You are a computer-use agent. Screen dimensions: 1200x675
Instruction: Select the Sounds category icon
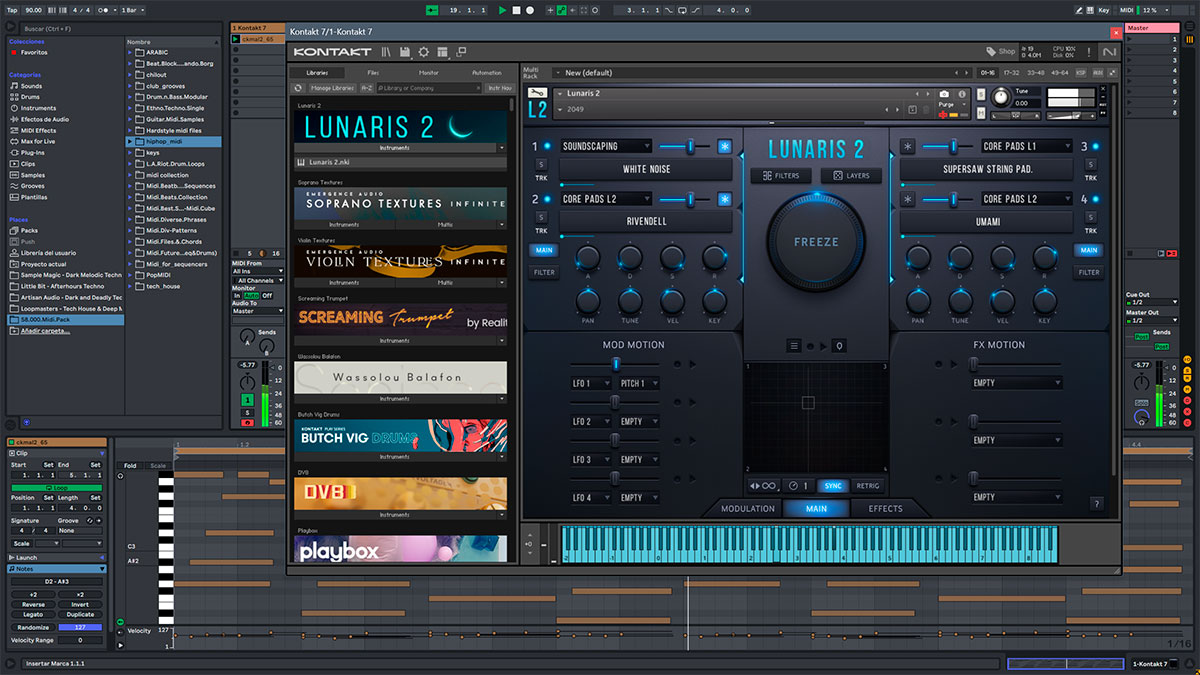pyautogui.click(x=14, y=86)
